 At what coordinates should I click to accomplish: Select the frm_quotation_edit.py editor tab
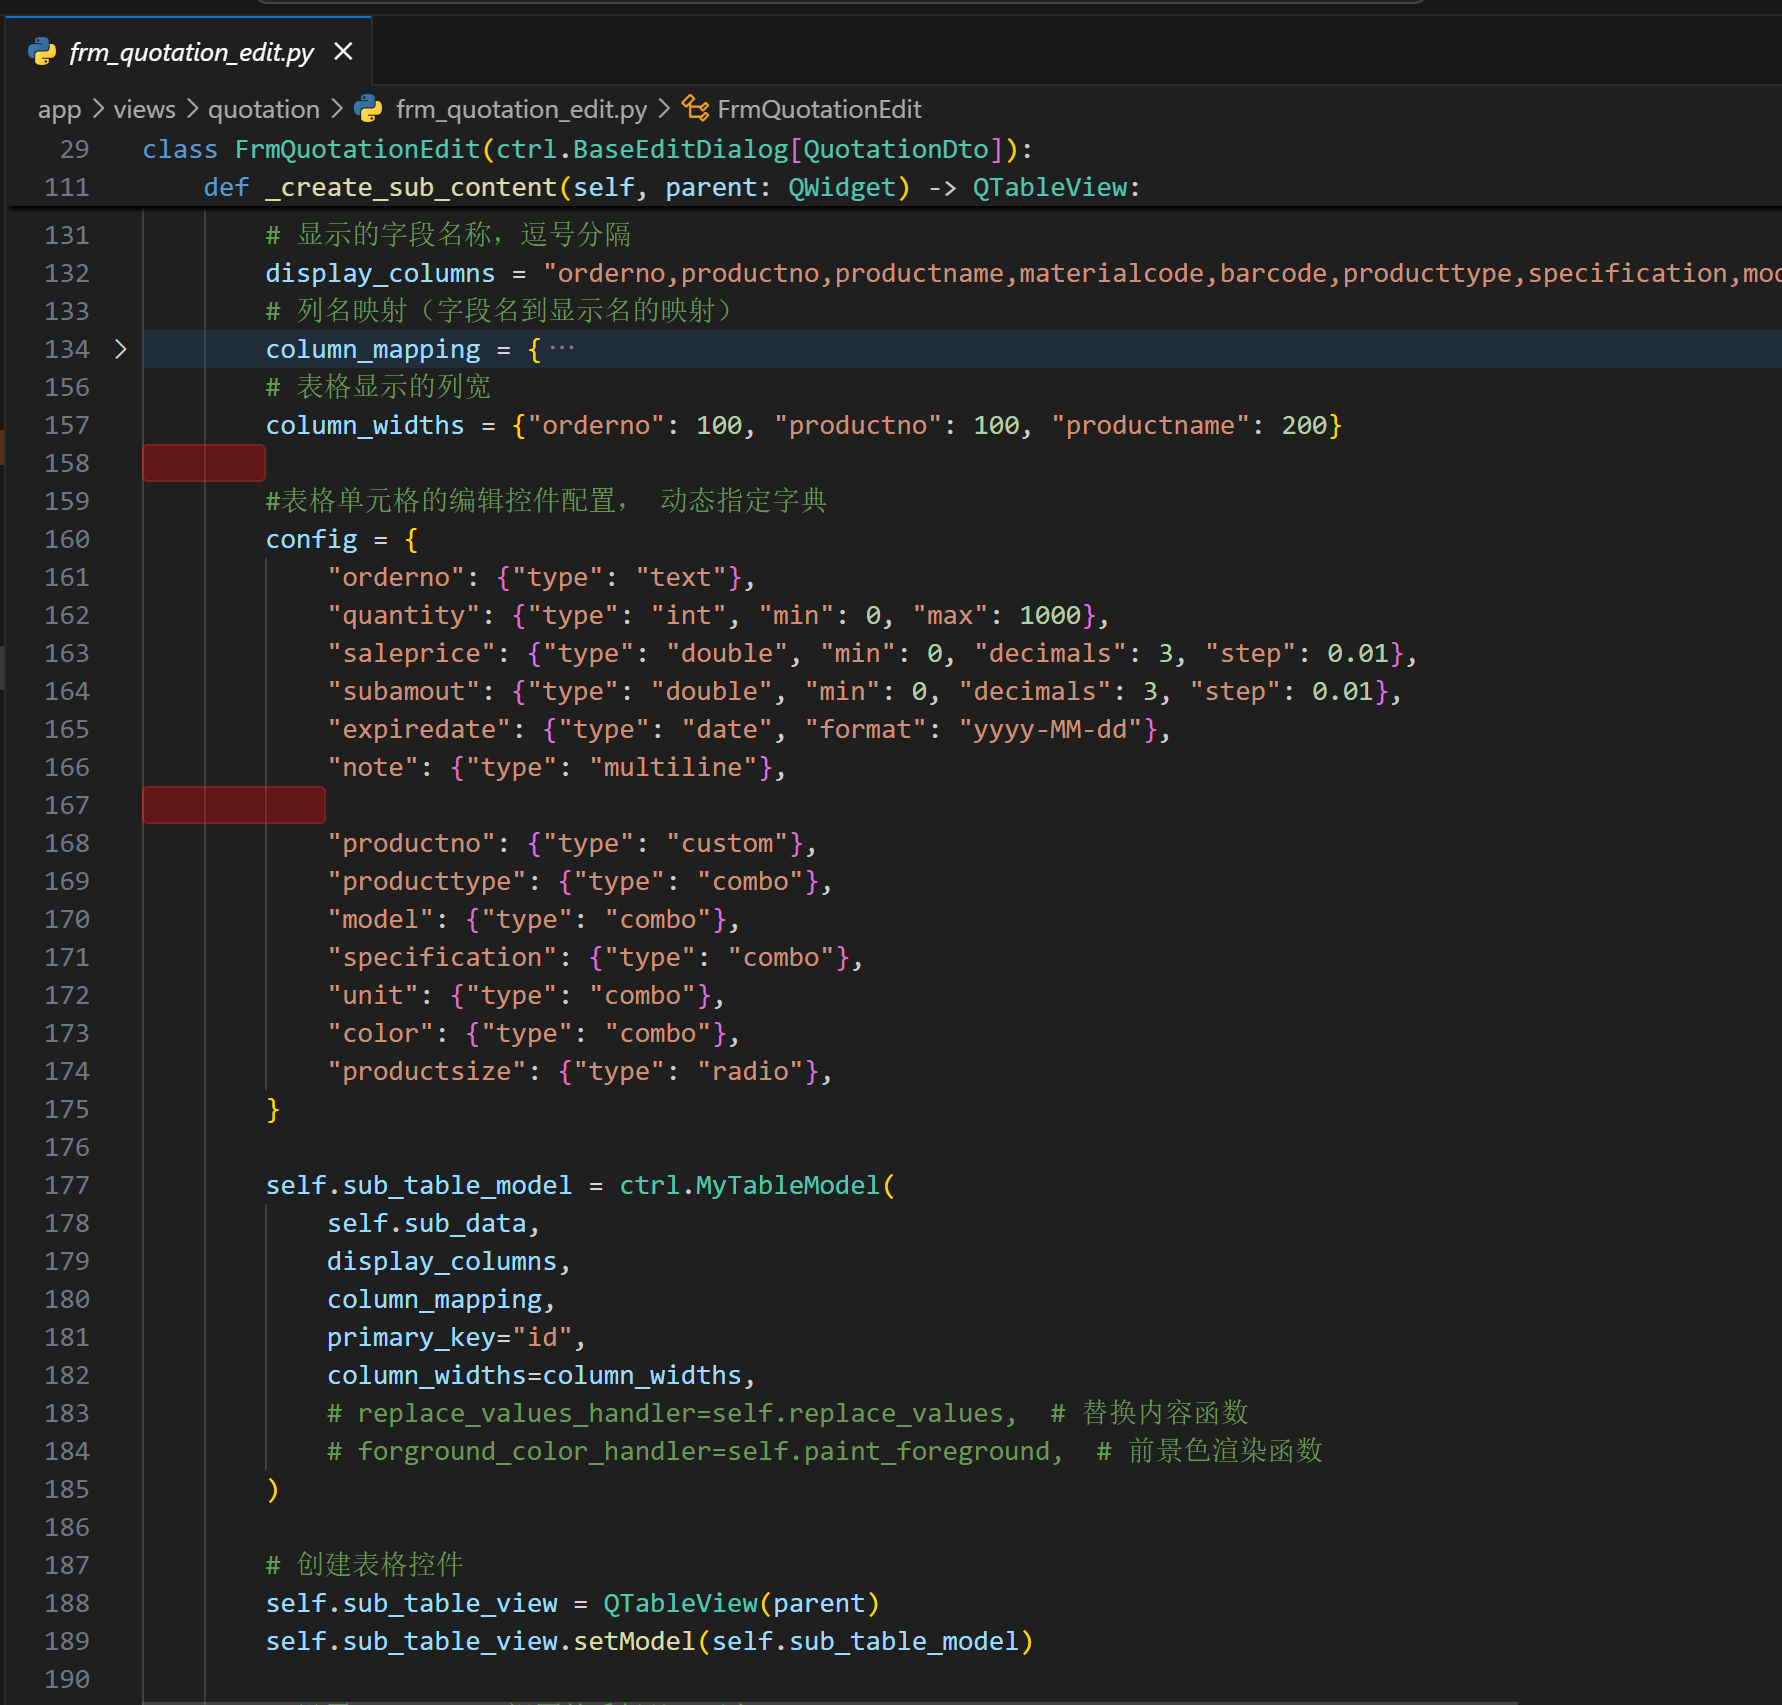coord(191,52)
